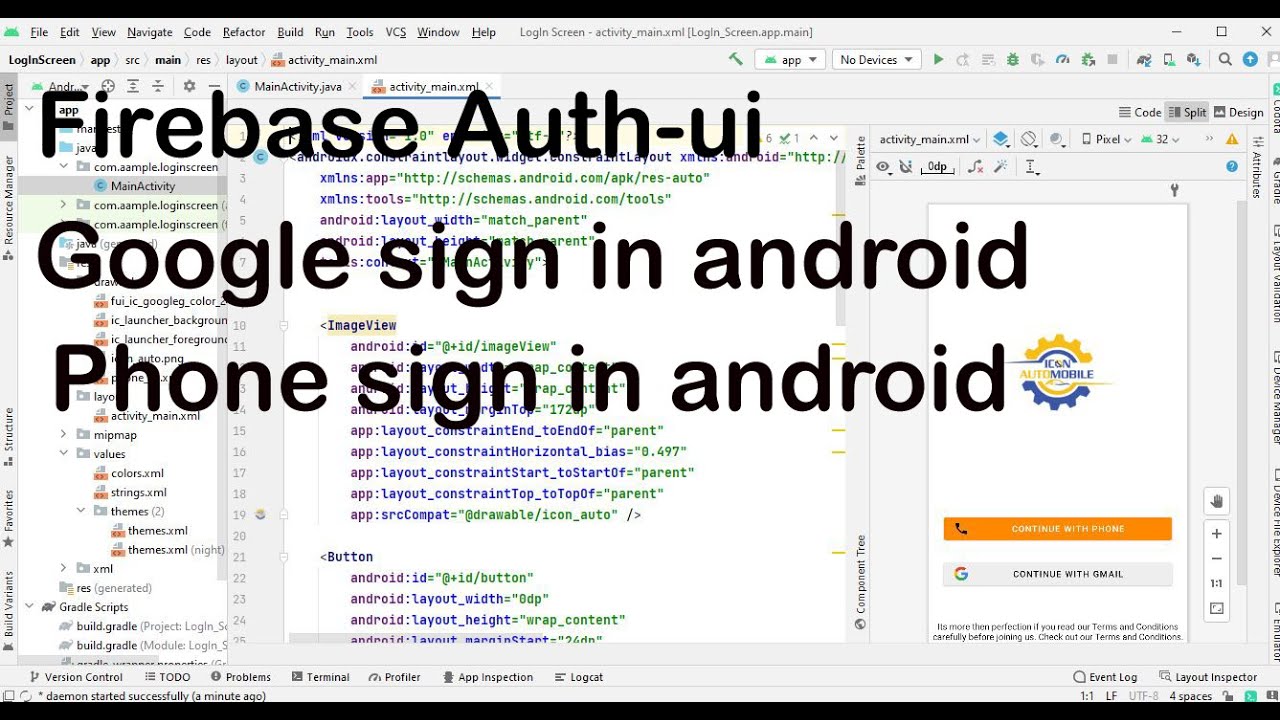
Task: Select the pan hand tool in preview
Action: [x=1217, y=501]
